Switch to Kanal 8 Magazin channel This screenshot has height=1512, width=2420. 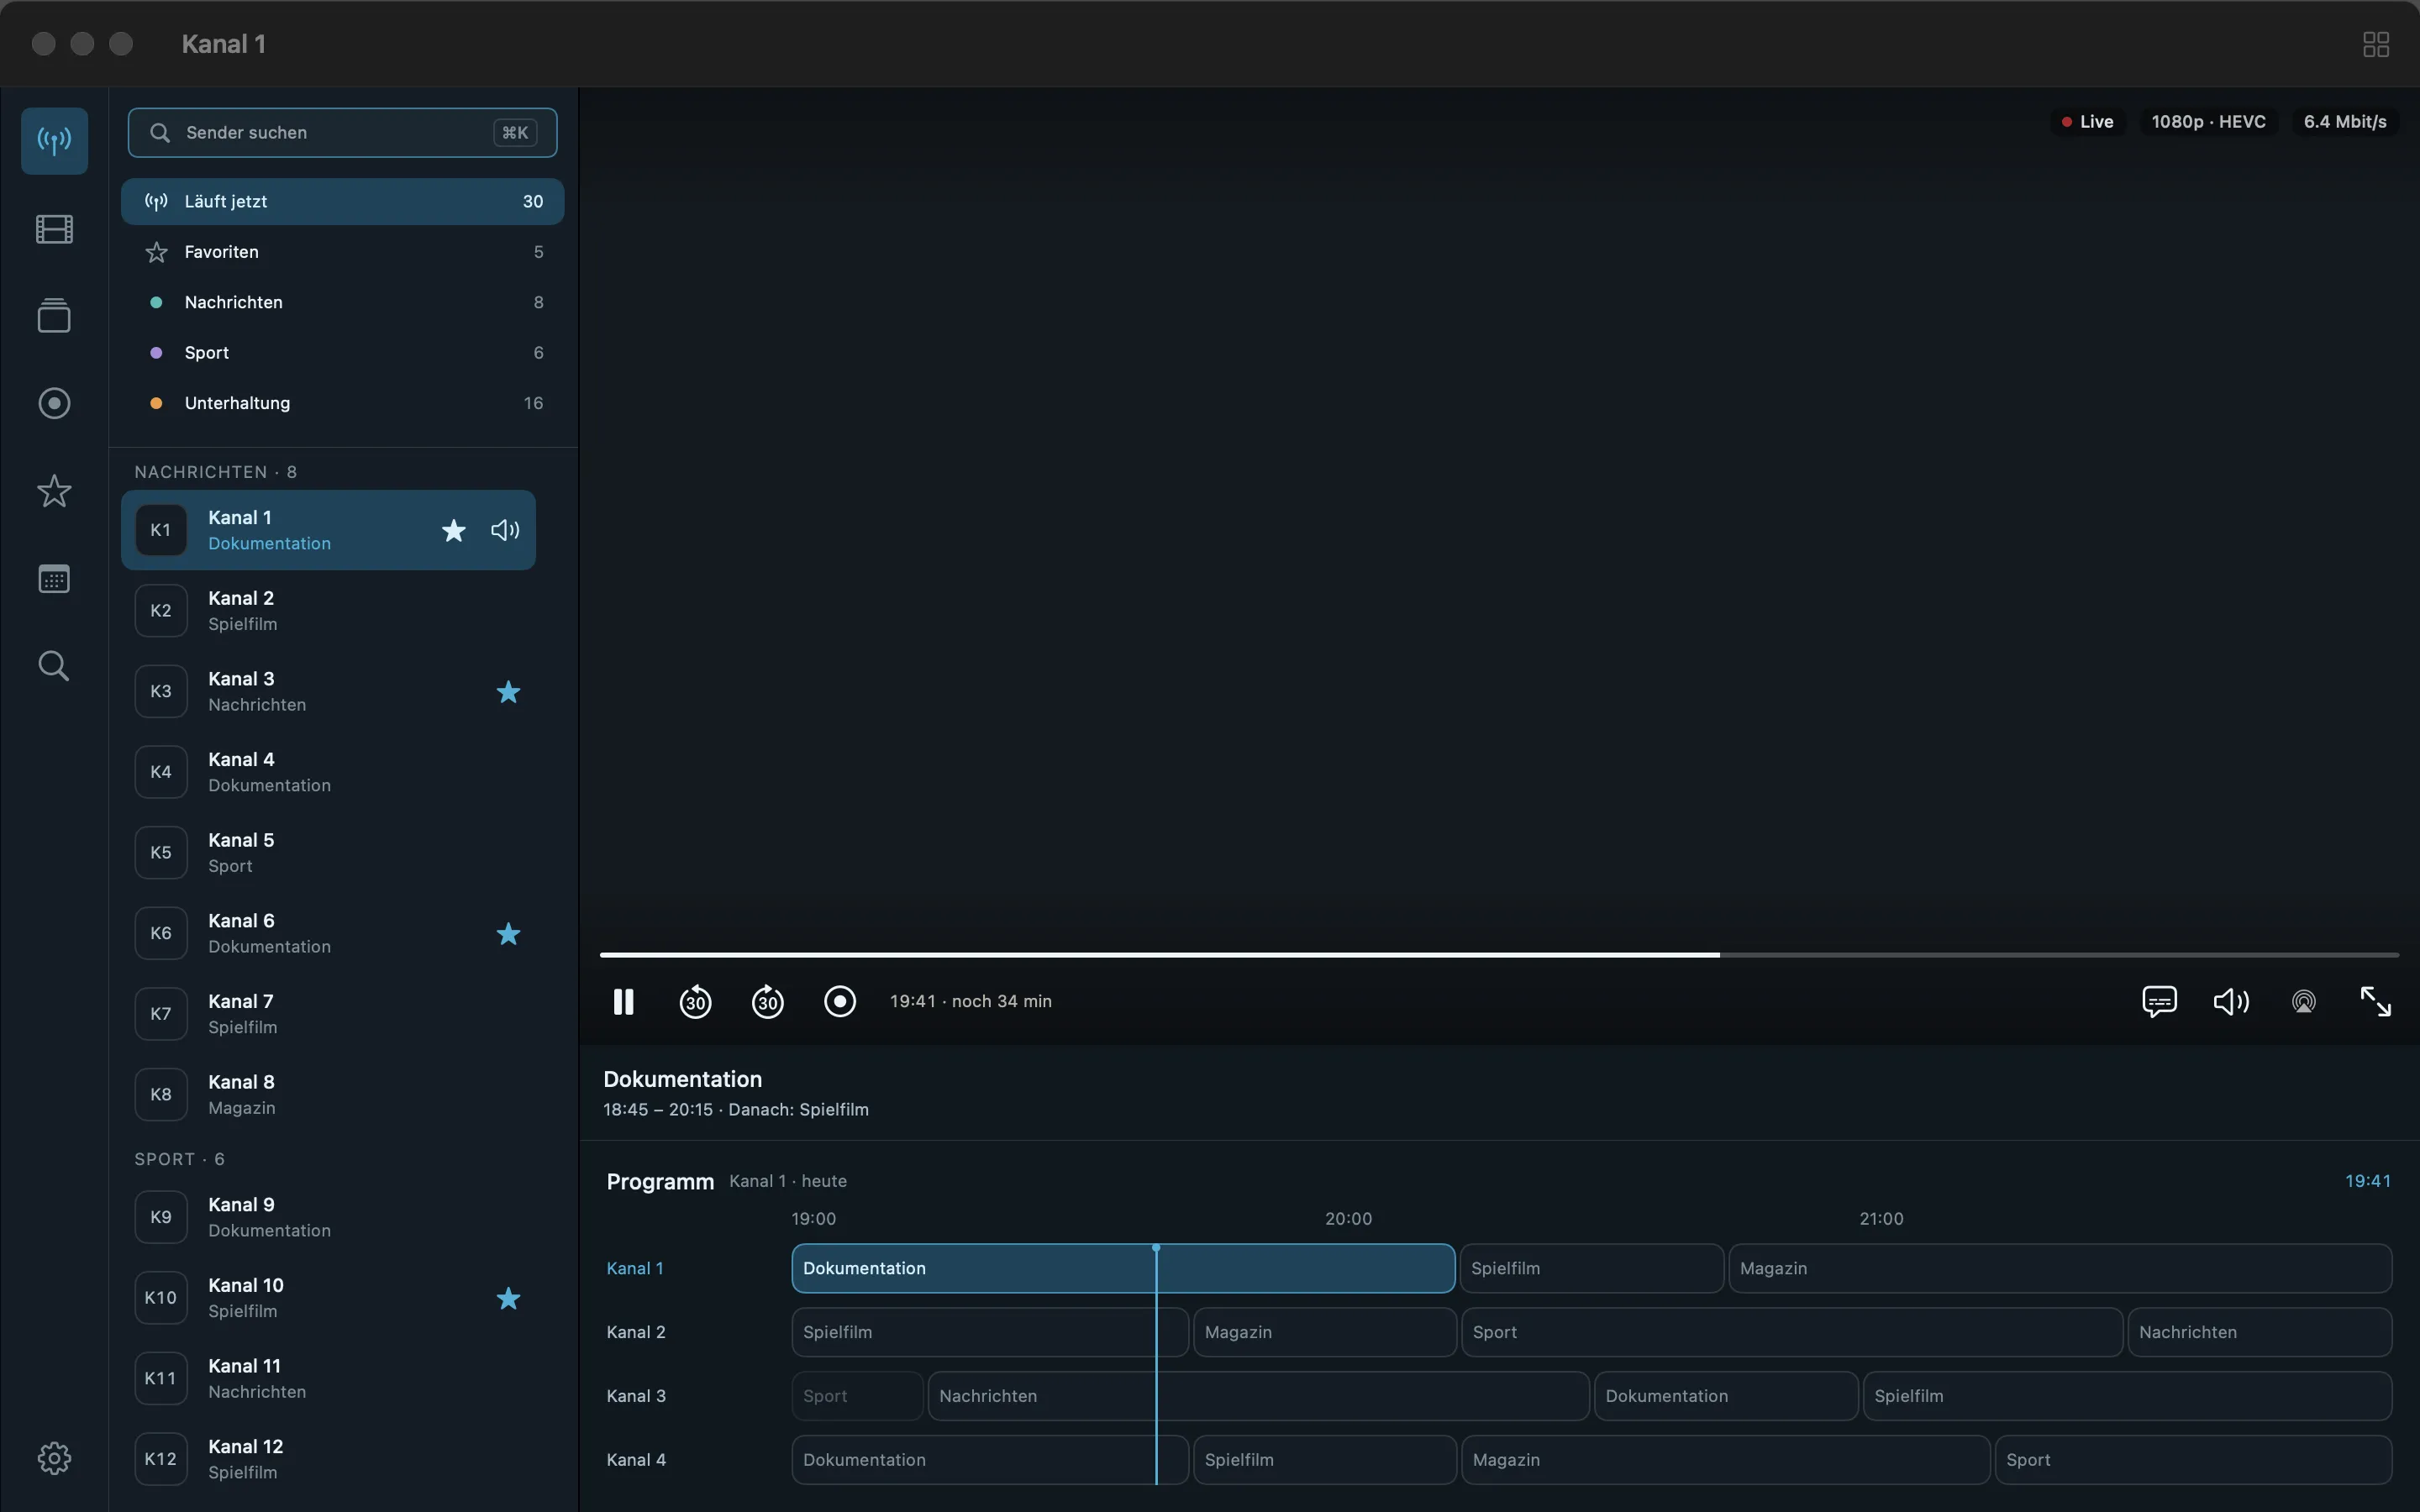coord(328,1094)
